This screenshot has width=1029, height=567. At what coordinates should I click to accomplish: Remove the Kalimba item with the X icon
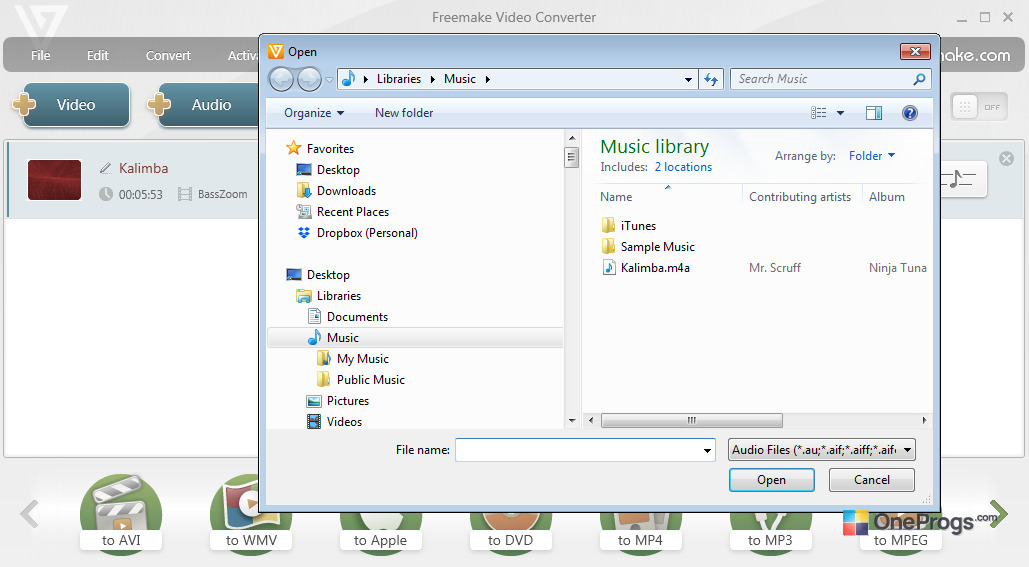1006,158
